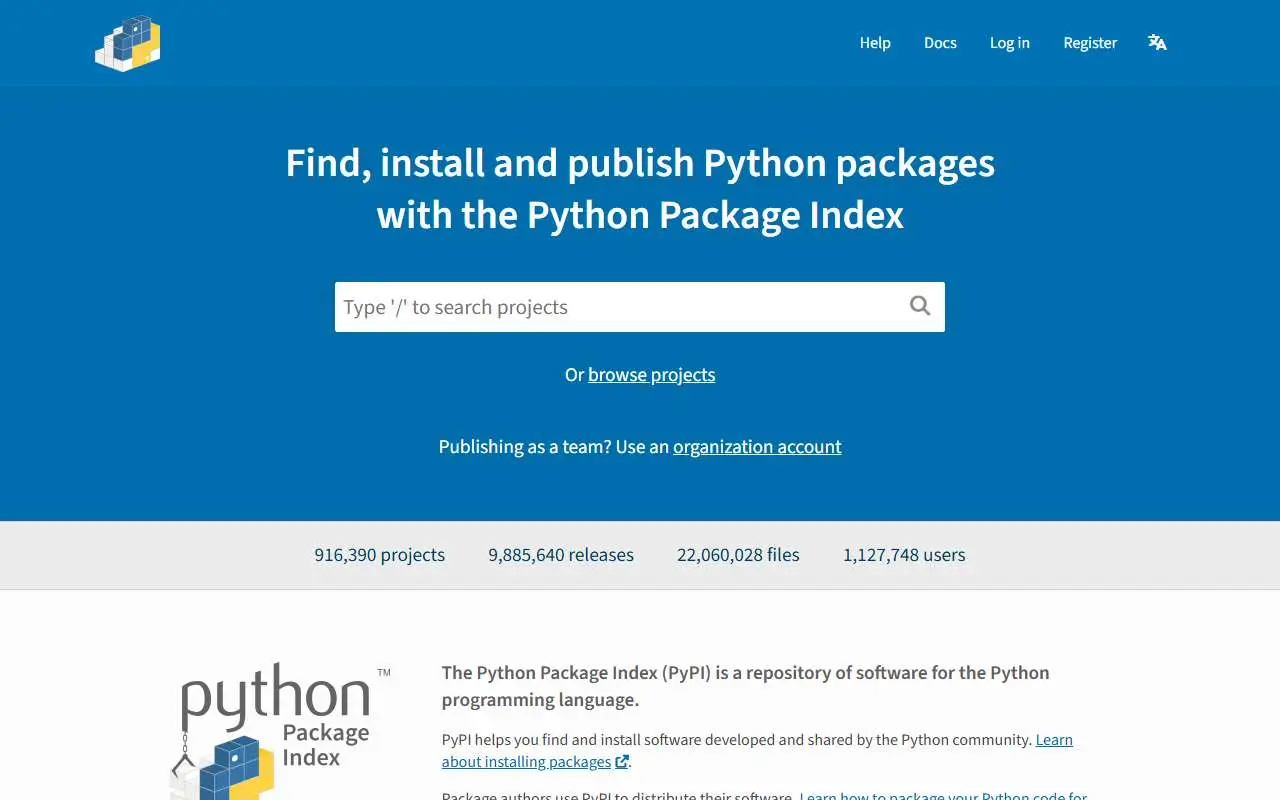Viewport: 1280px width, 800px height.
Task: Follow the browse projects link
Action: coord(651,375)
